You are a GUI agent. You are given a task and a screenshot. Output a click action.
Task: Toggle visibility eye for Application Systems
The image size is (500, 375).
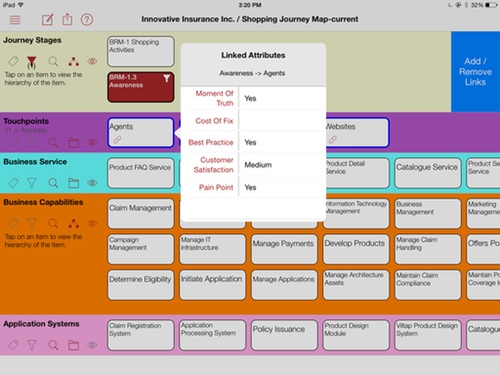tap(92, 345)
